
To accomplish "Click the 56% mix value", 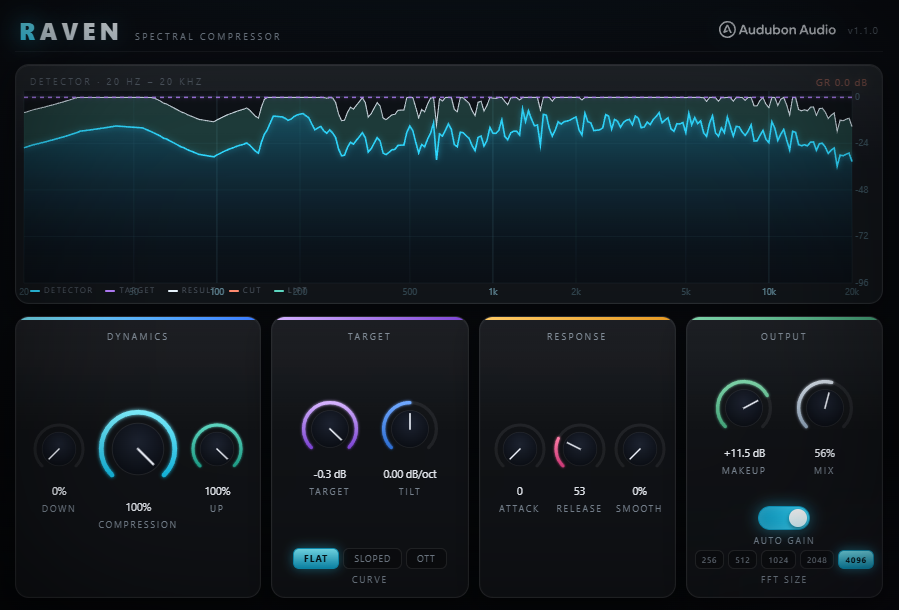I will 824,453.
